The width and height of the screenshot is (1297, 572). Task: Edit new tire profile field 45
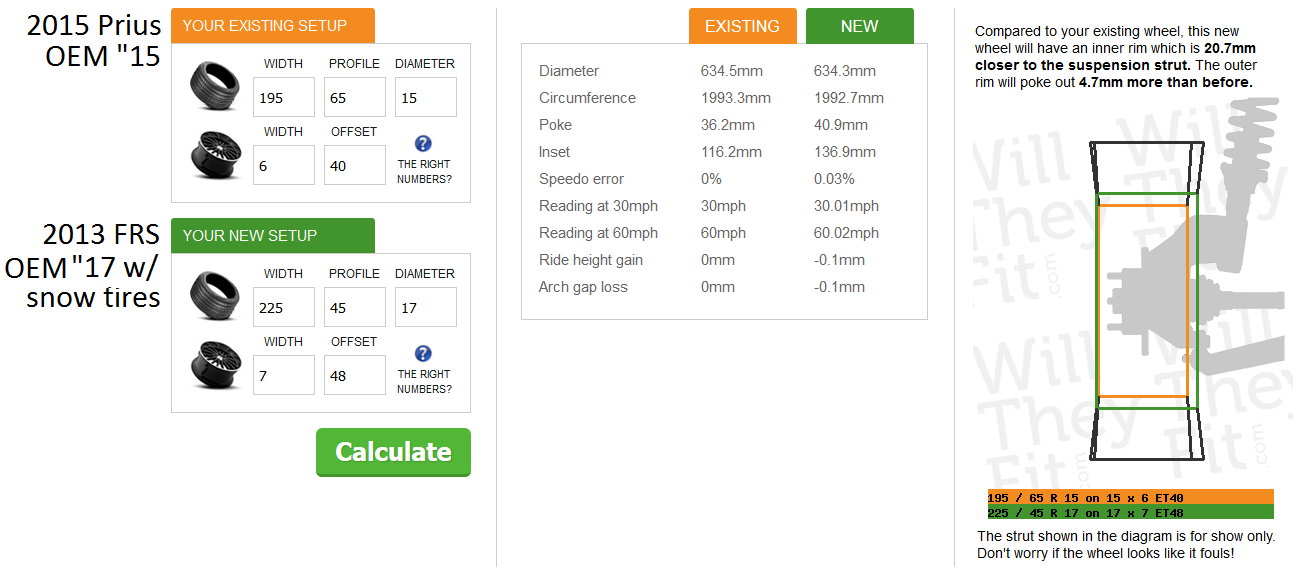355,307
